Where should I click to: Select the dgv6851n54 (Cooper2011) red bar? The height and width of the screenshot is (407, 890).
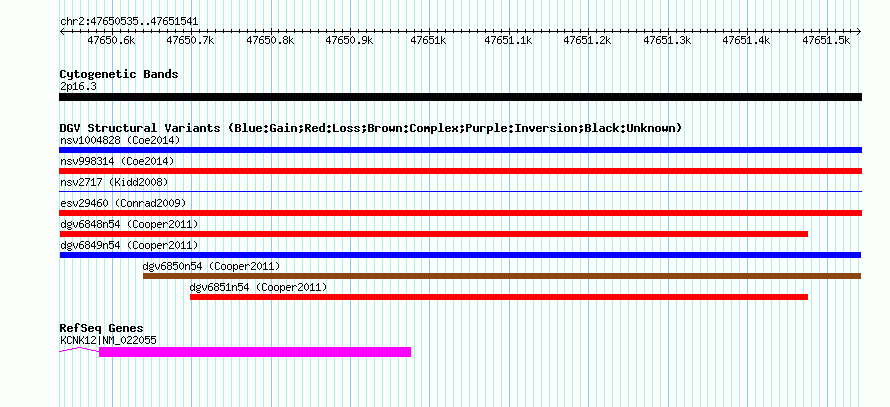[499, 297]
